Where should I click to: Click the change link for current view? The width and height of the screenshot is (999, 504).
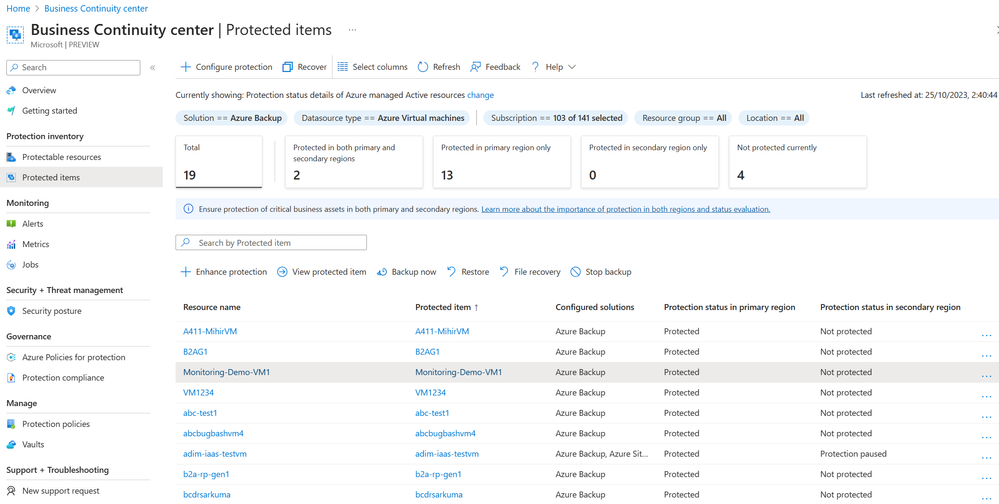(x=480, y=95)
